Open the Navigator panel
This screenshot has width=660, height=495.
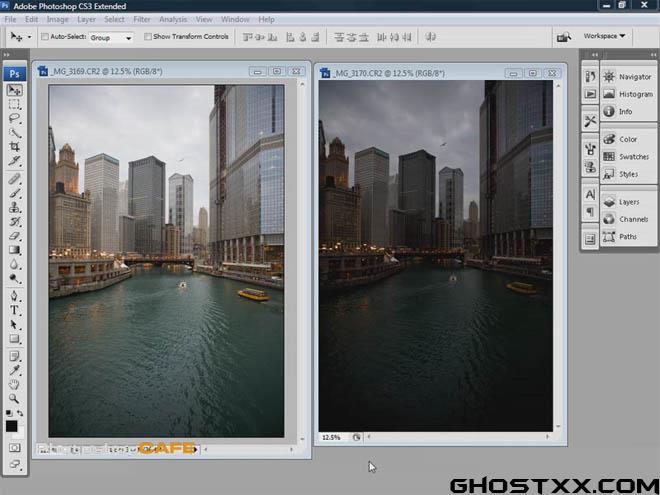628,77
